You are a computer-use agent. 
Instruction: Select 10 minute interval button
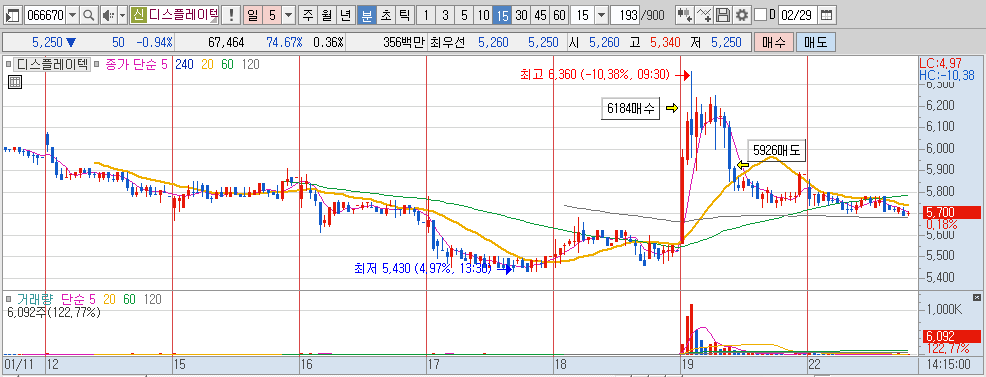[x=483, y=15]
